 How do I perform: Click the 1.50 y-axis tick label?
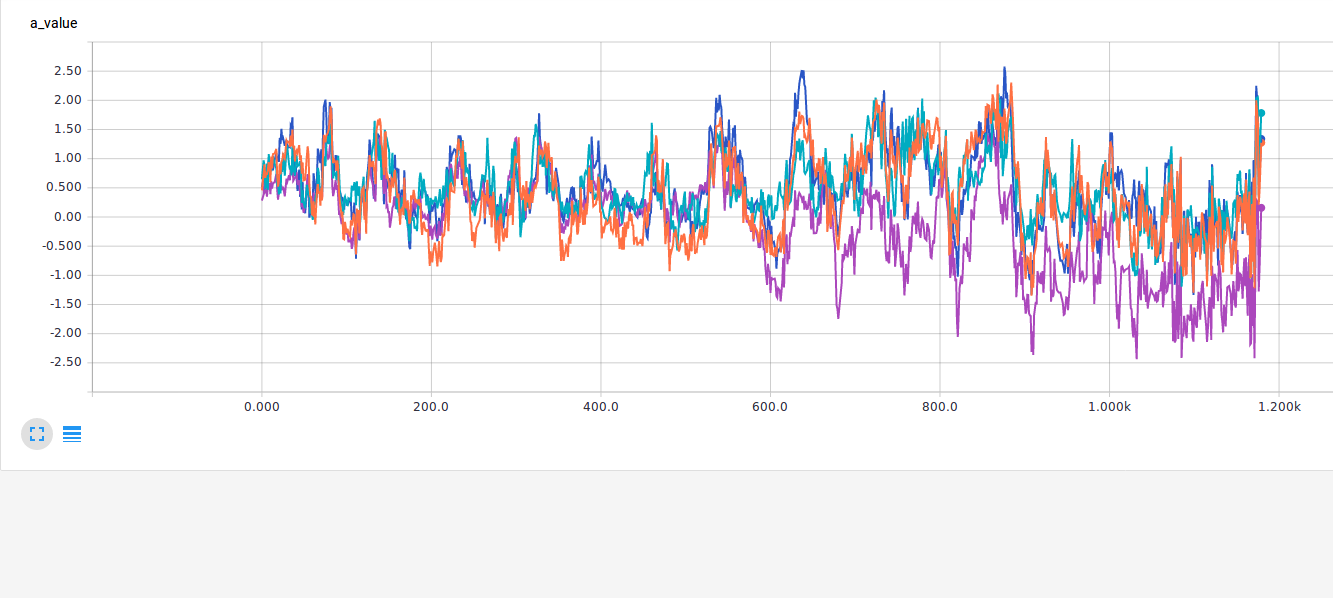(68, 129)
